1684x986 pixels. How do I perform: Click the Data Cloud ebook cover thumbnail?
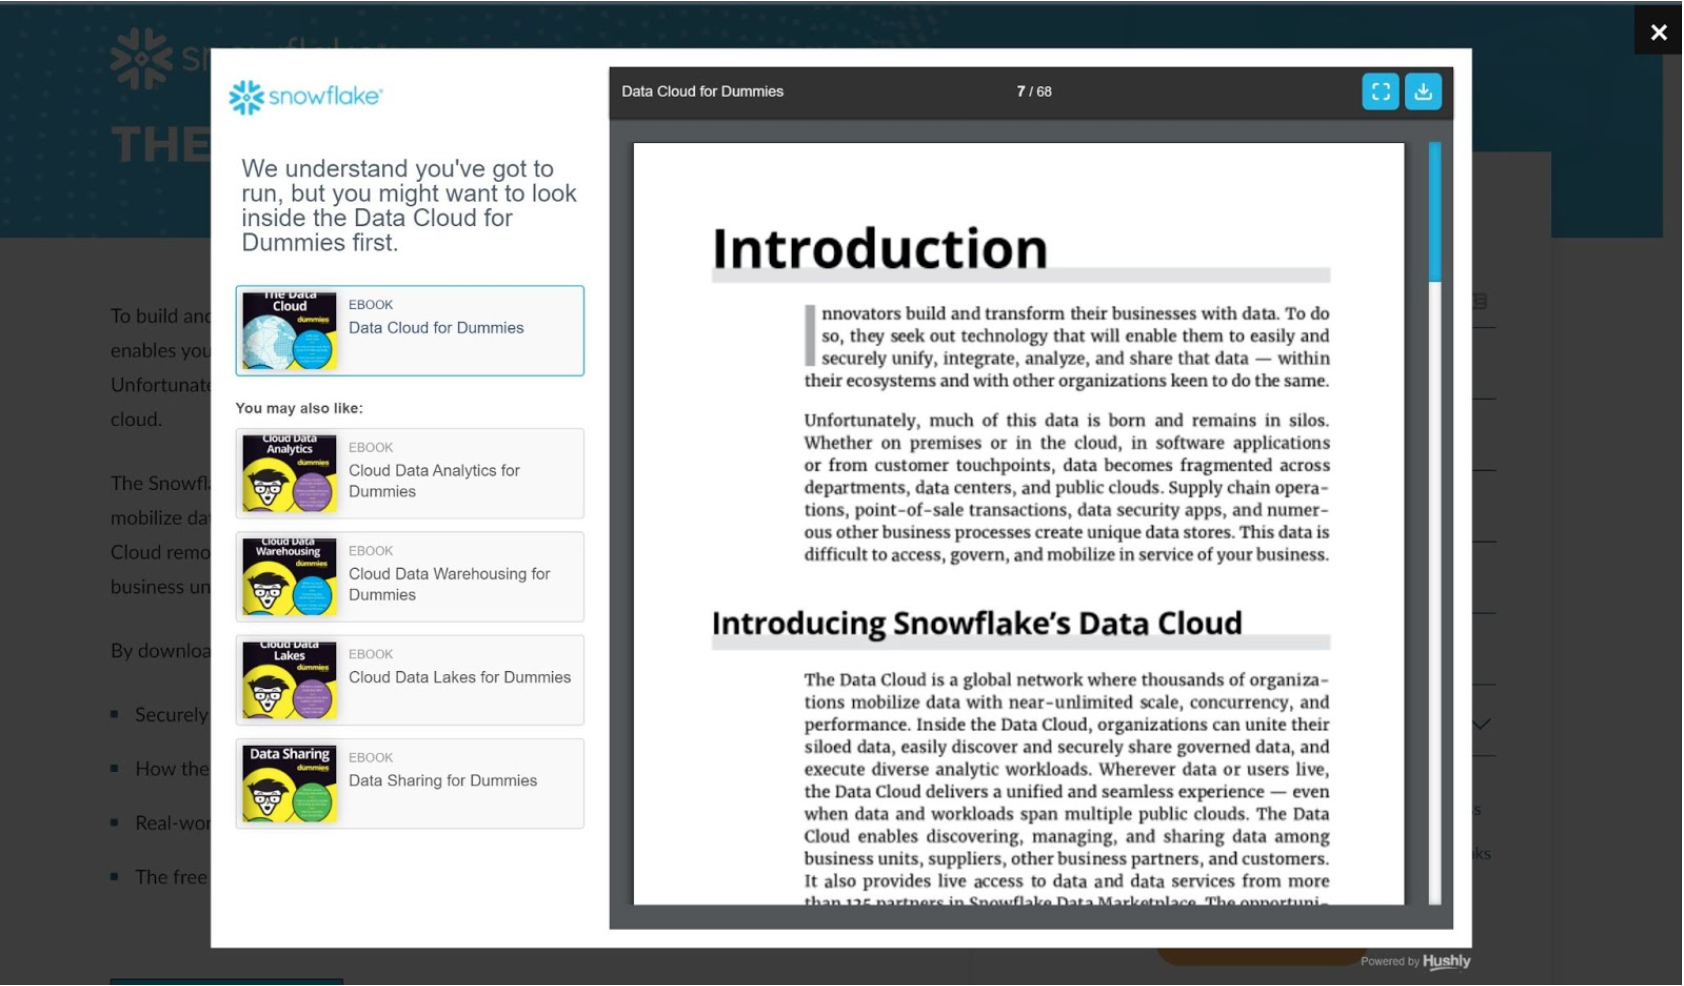point(289,331)
